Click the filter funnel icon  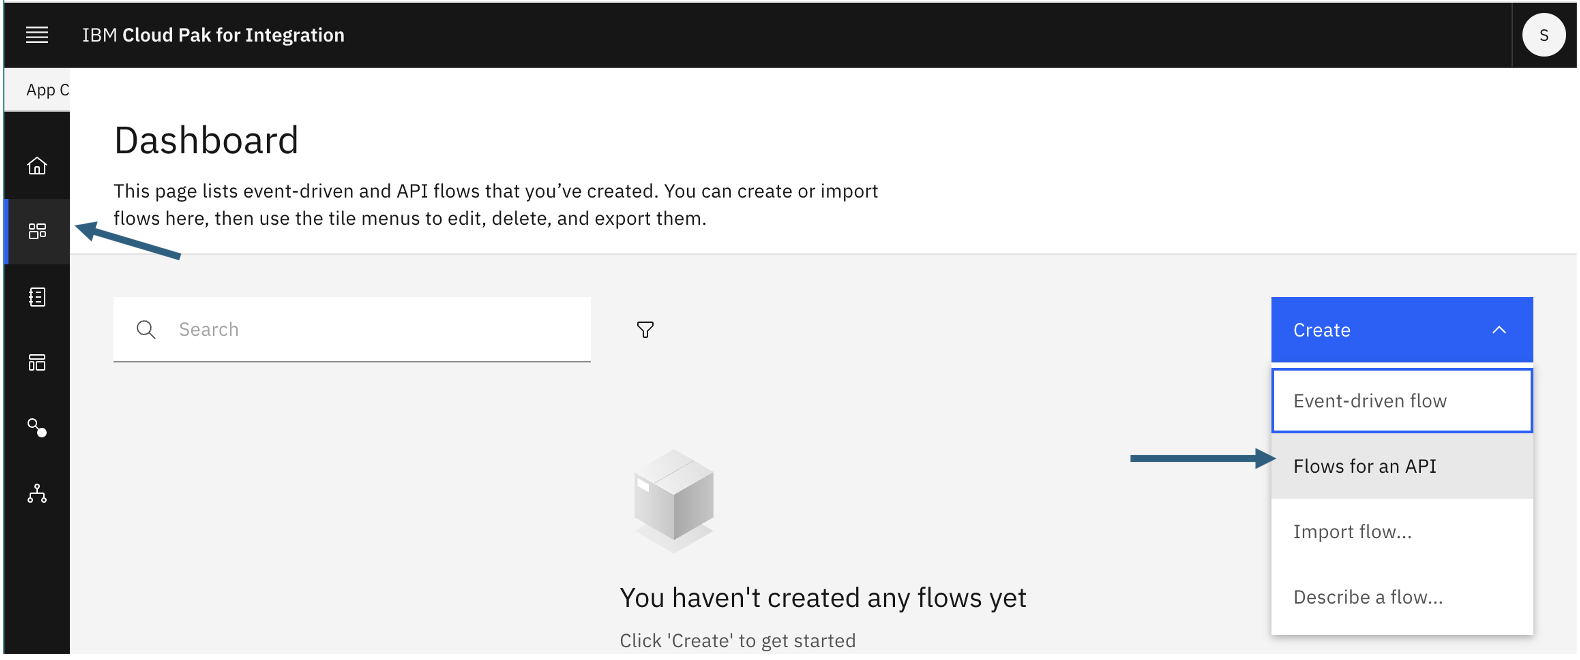(x=645, y=330)
